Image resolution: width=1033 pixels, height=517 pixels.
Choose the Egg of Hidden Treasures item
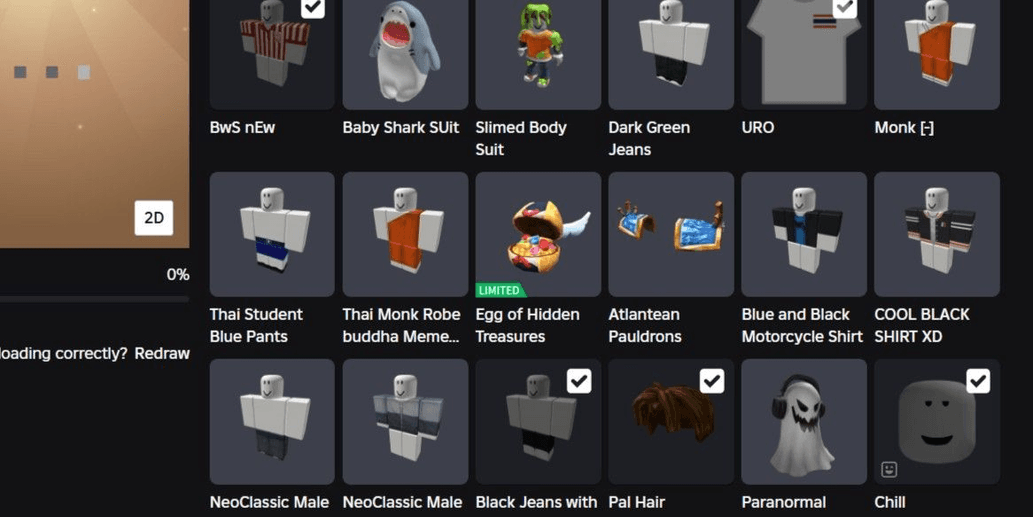click(538, 234)
